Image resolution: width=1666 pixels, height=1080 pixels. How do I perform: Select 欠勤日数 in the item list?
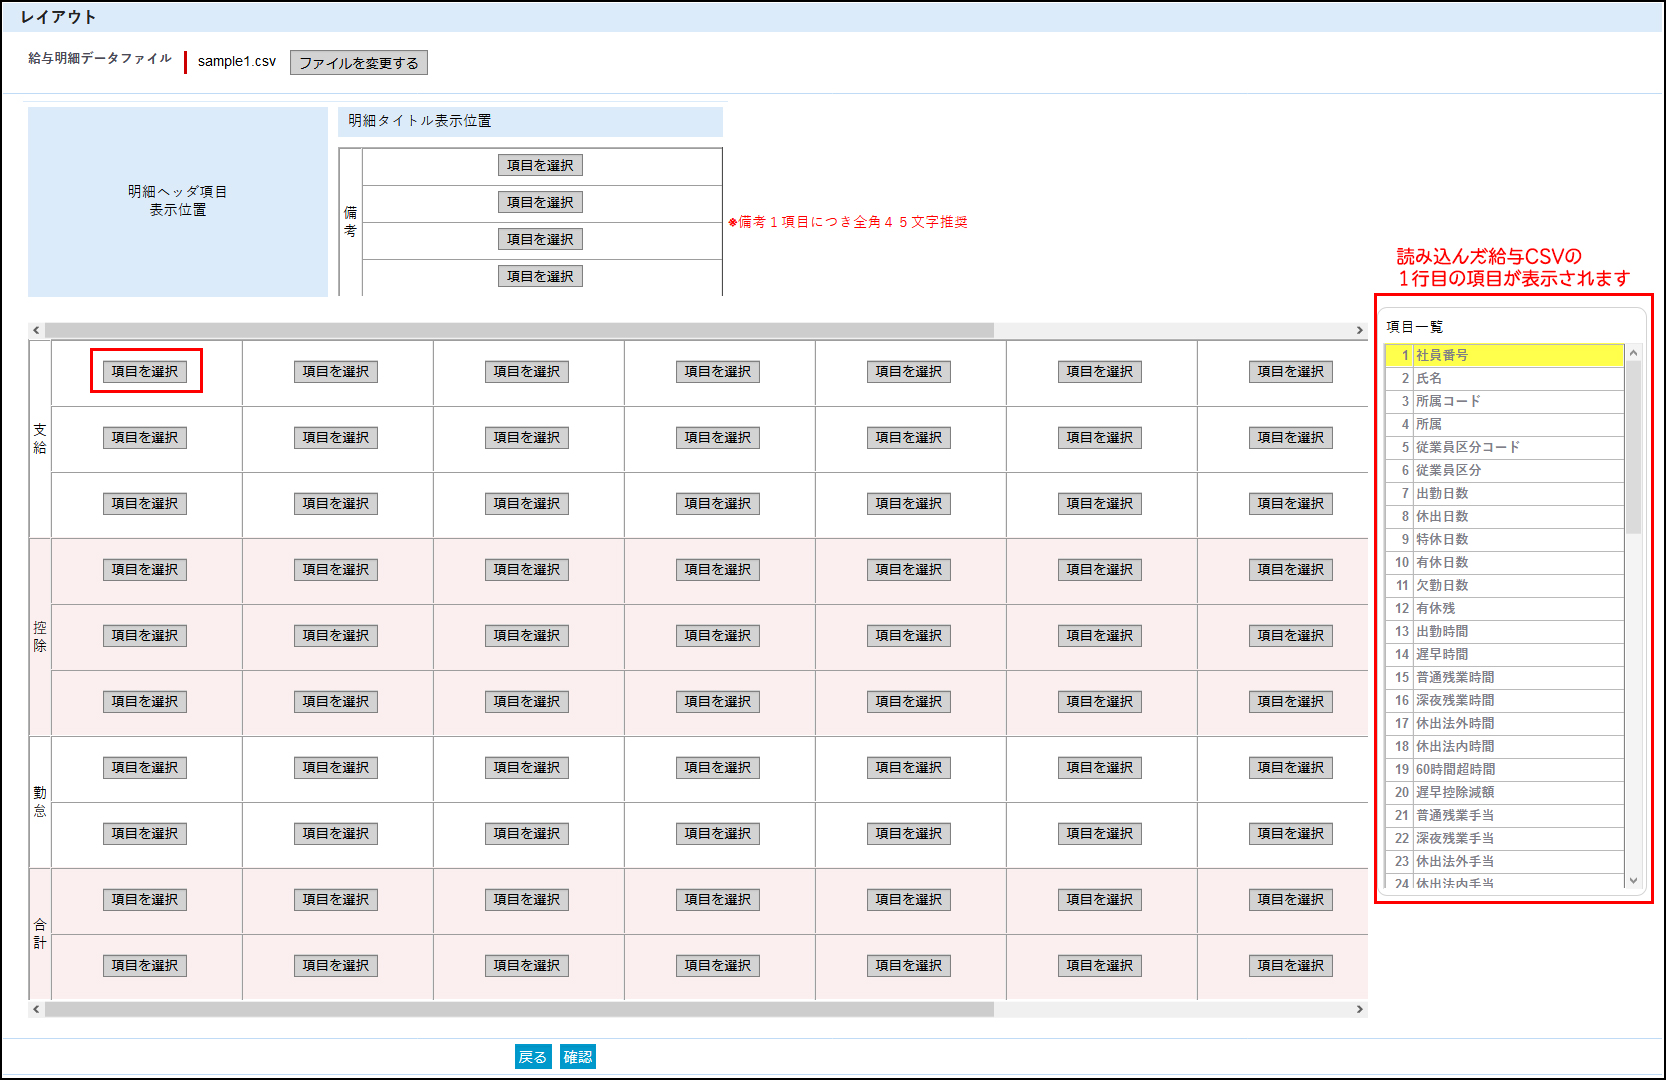pyautogui.click(x=1504, y=585)
